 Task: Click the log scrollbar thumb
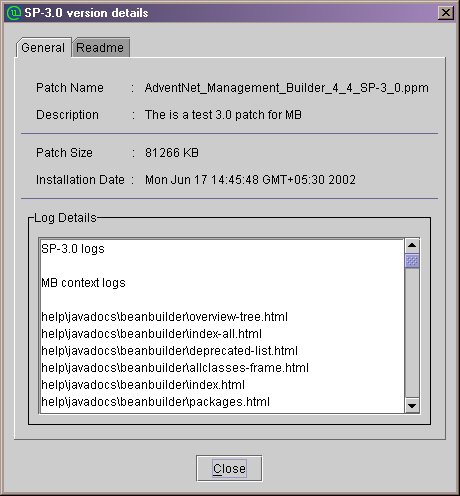click(x=412, y=261)
